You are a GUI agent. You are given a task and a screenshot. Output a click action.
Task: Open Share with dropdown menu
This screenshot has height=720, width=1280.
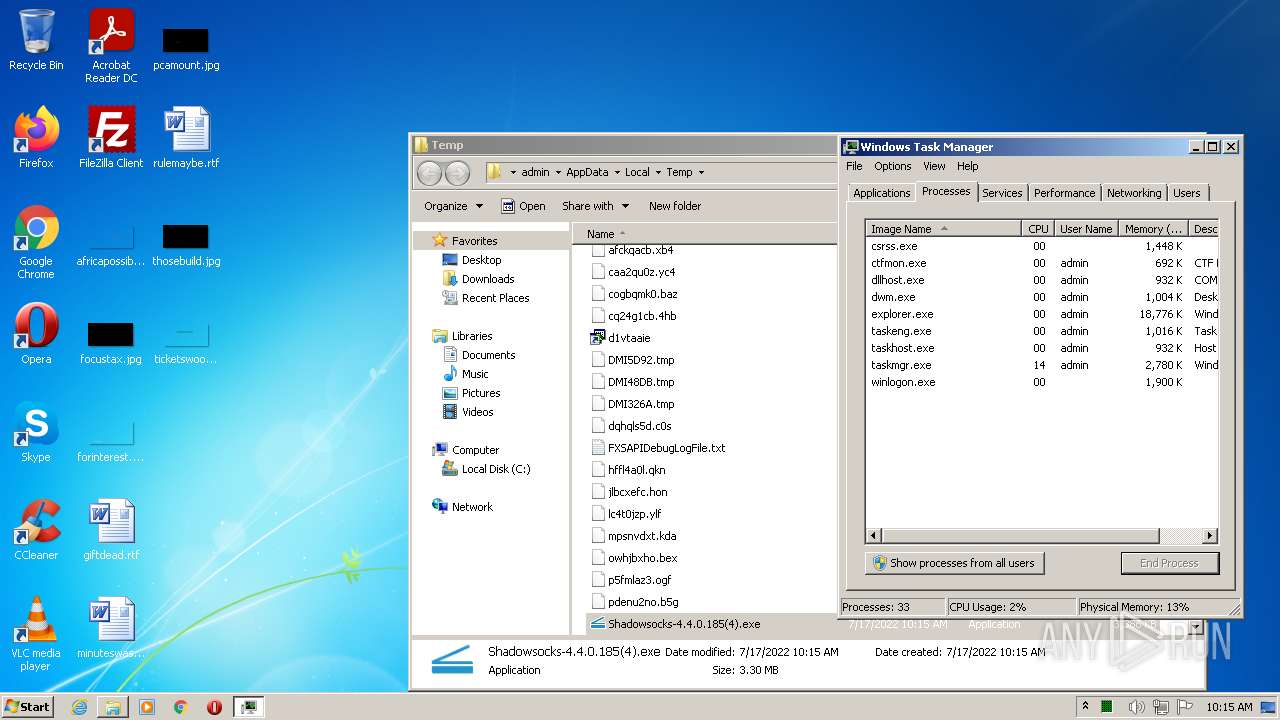pos(596,206)
